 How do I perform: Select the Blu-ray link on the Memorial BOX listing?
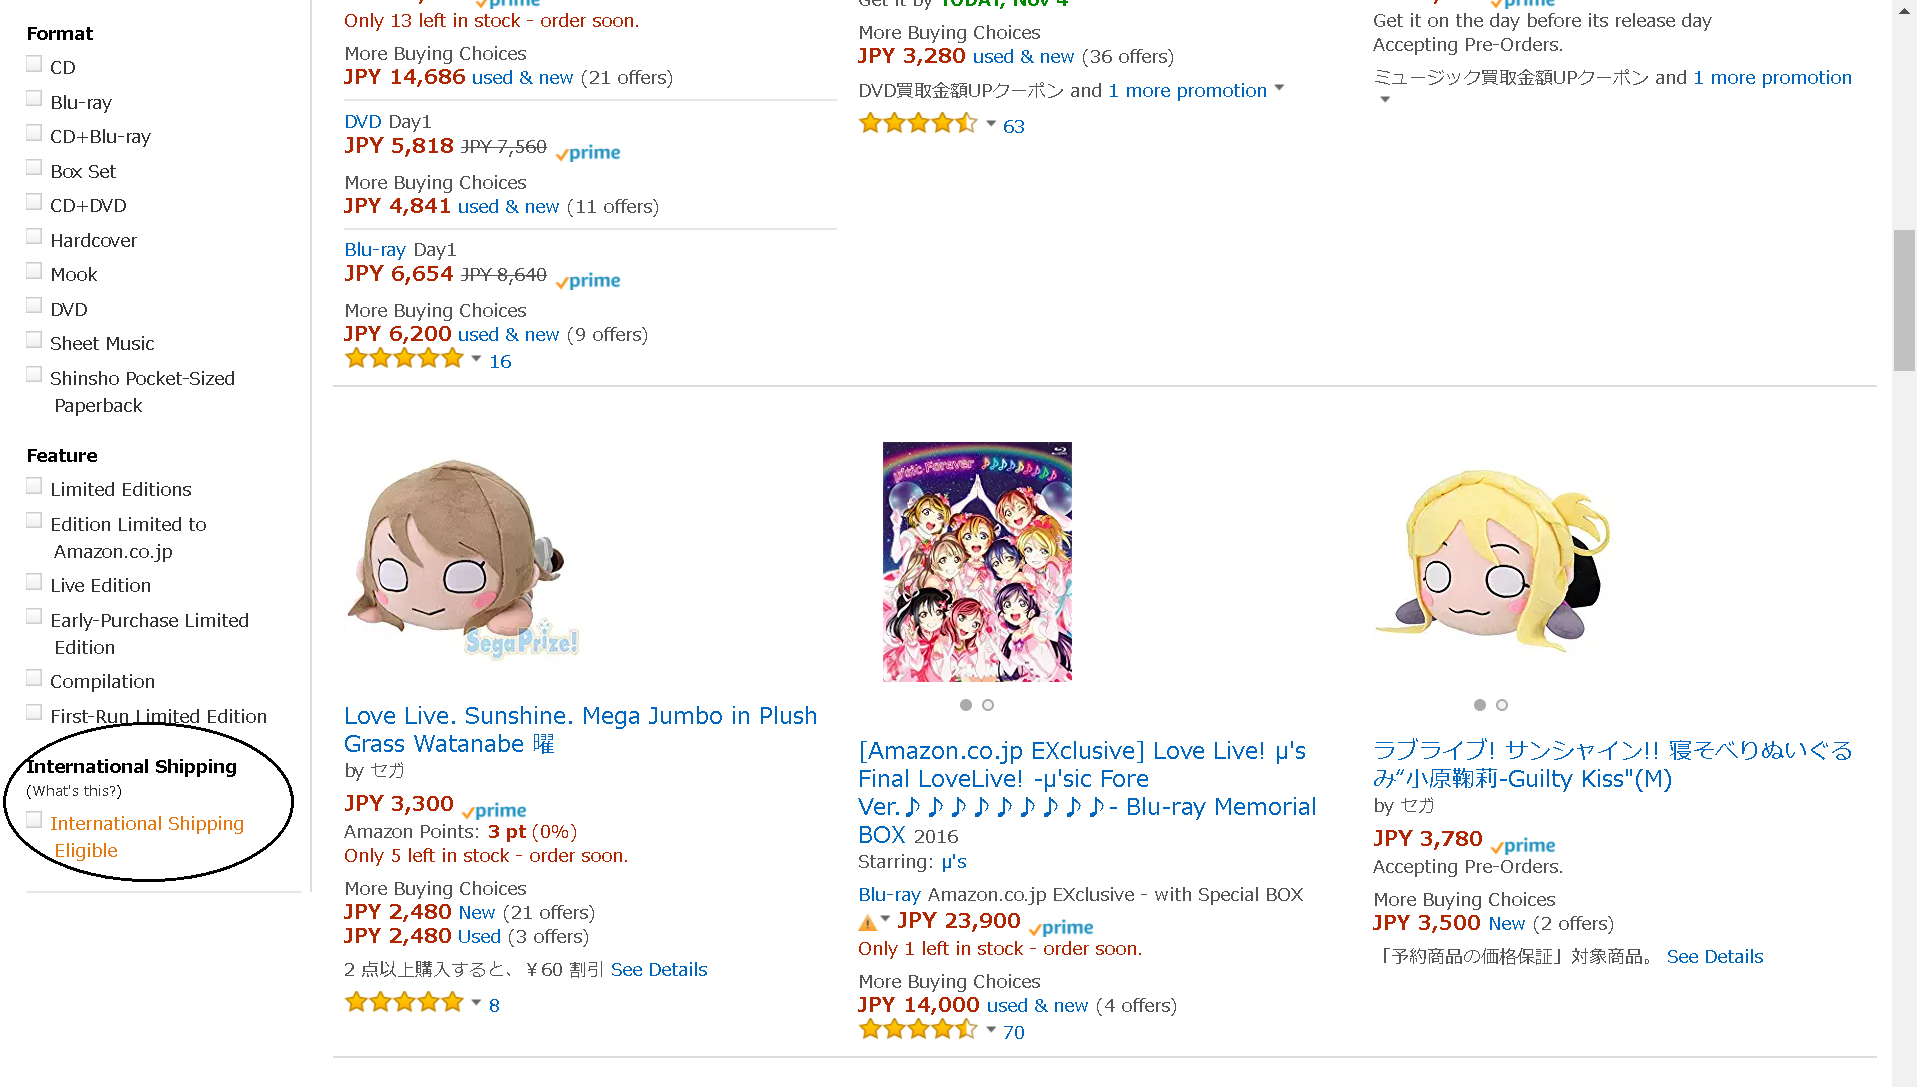pyautogui.click(x=888, y=894)
